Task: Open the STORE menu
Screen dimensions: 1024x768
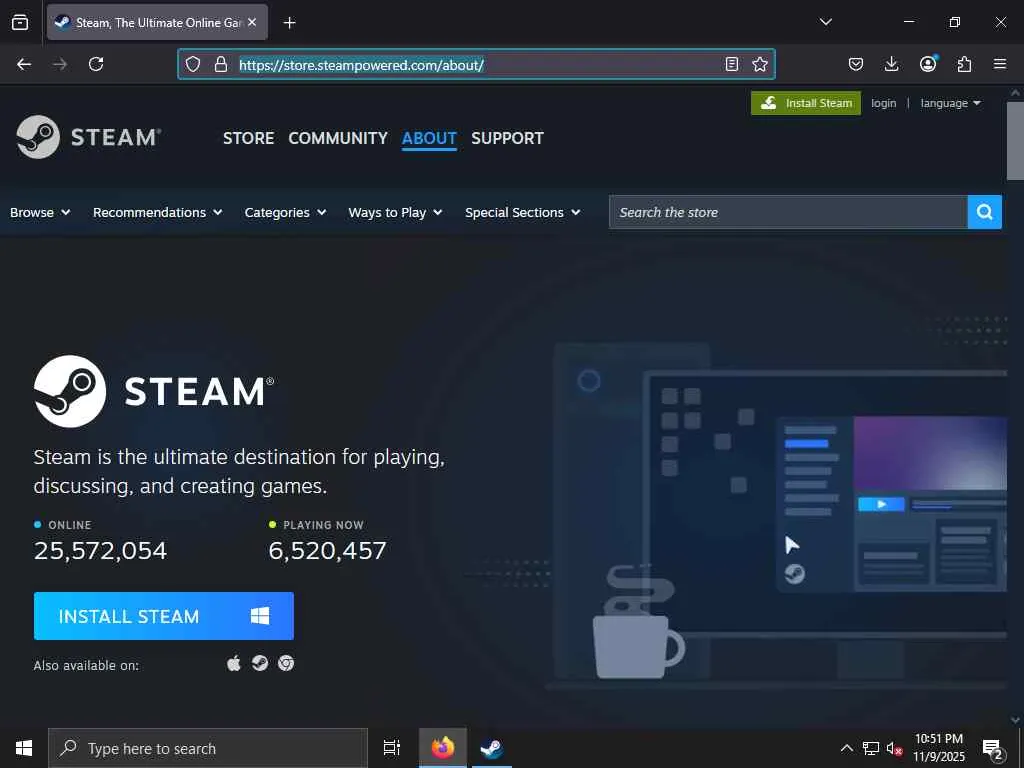Action: click(249, 138)
